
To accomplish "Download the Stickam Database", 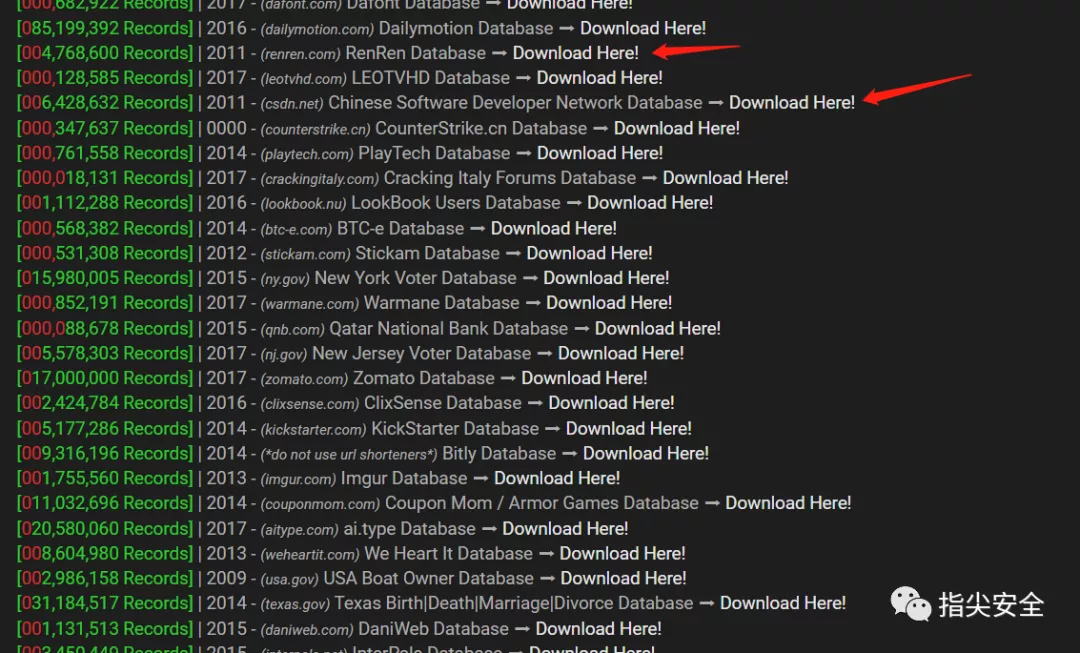I will point(590,253).
